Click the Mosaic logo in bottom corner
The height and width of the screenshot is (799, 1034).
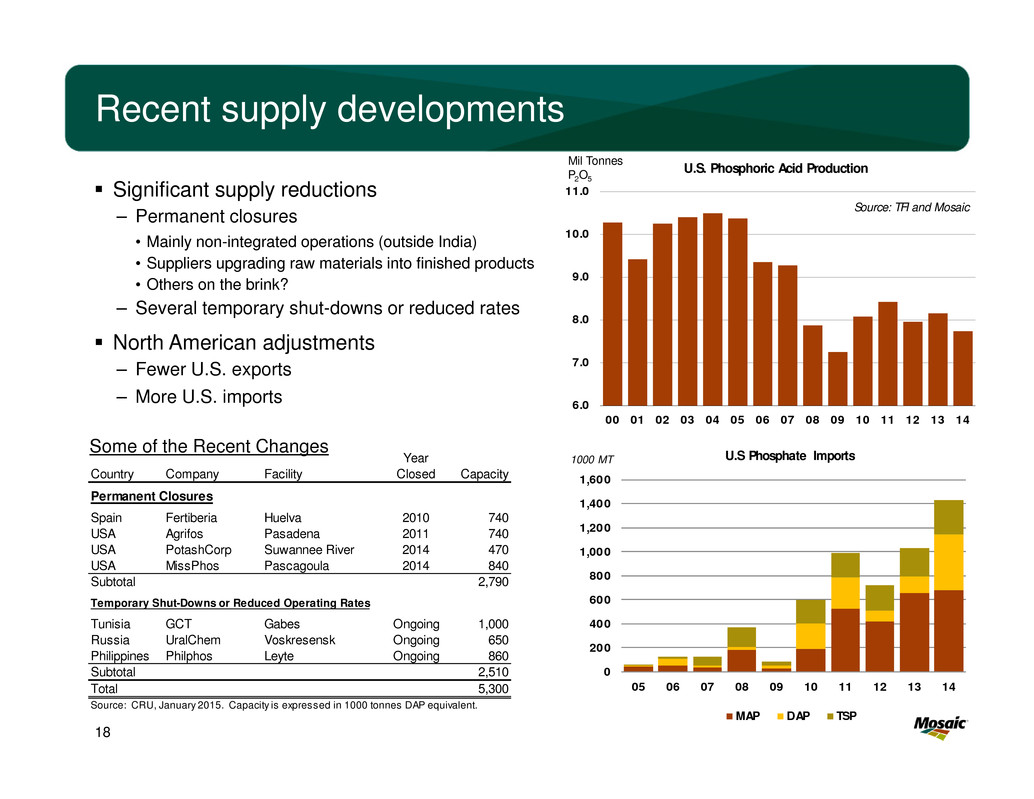click(x=941, y=727)
